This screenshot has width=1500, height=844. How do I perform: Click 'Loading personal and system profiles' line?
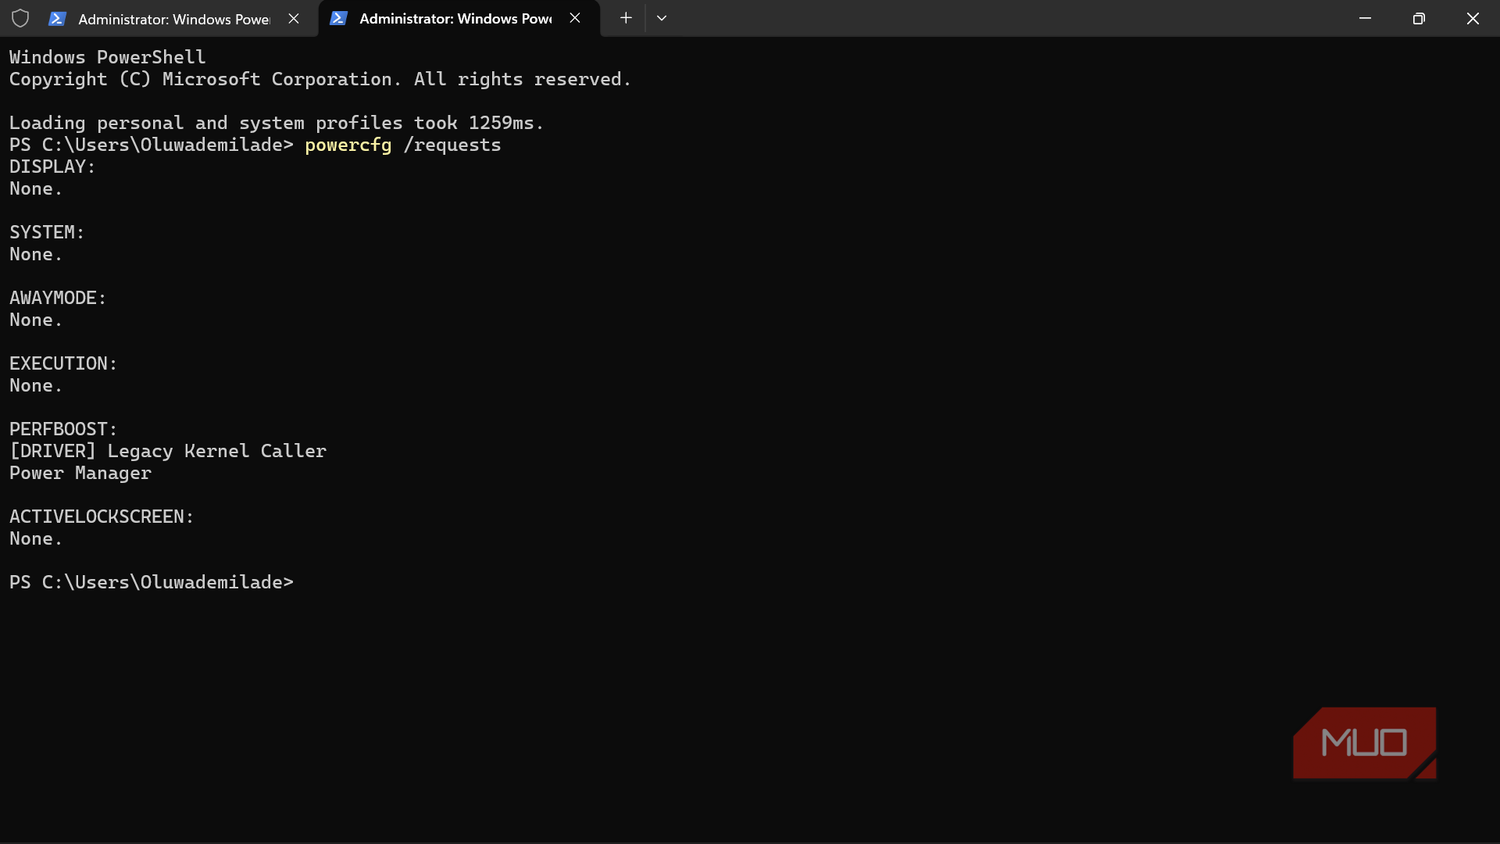pos(277,123)
